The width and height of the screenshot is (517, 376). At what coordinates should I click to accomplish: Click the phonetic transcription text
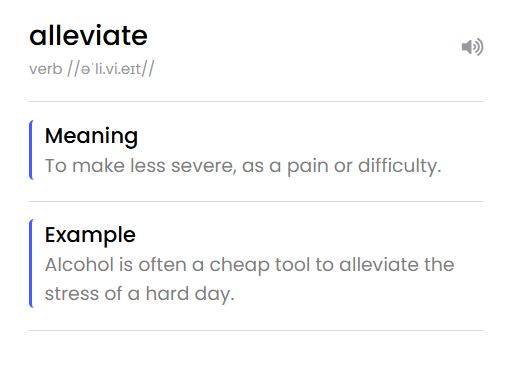111,69
